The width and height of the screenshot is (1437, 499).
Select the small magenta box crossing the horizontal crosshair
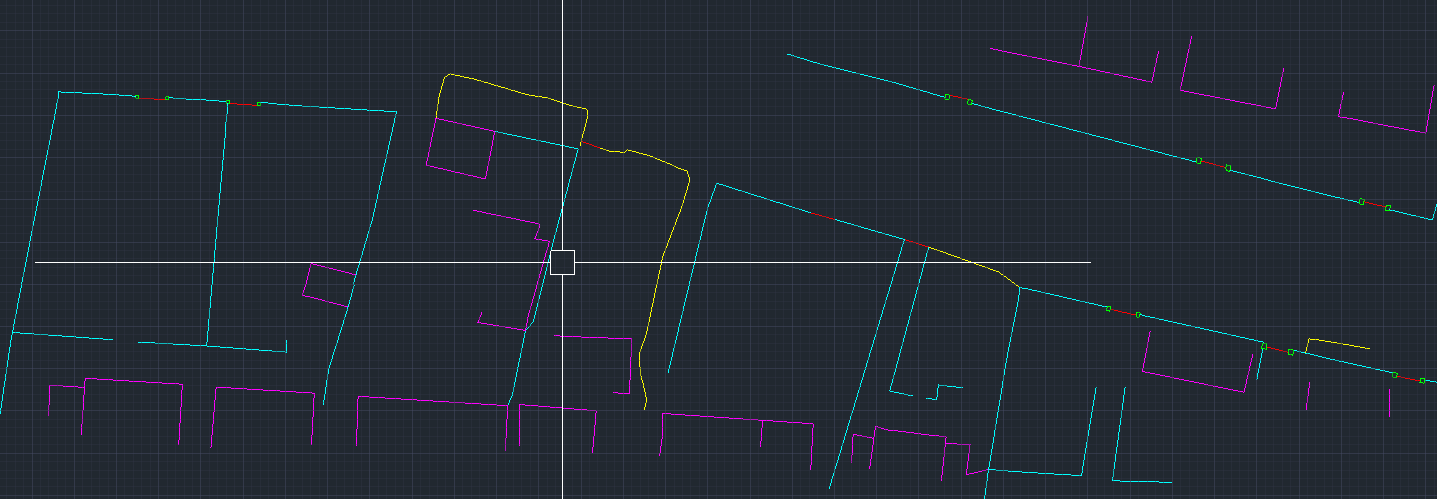click(x=328, y=284)
